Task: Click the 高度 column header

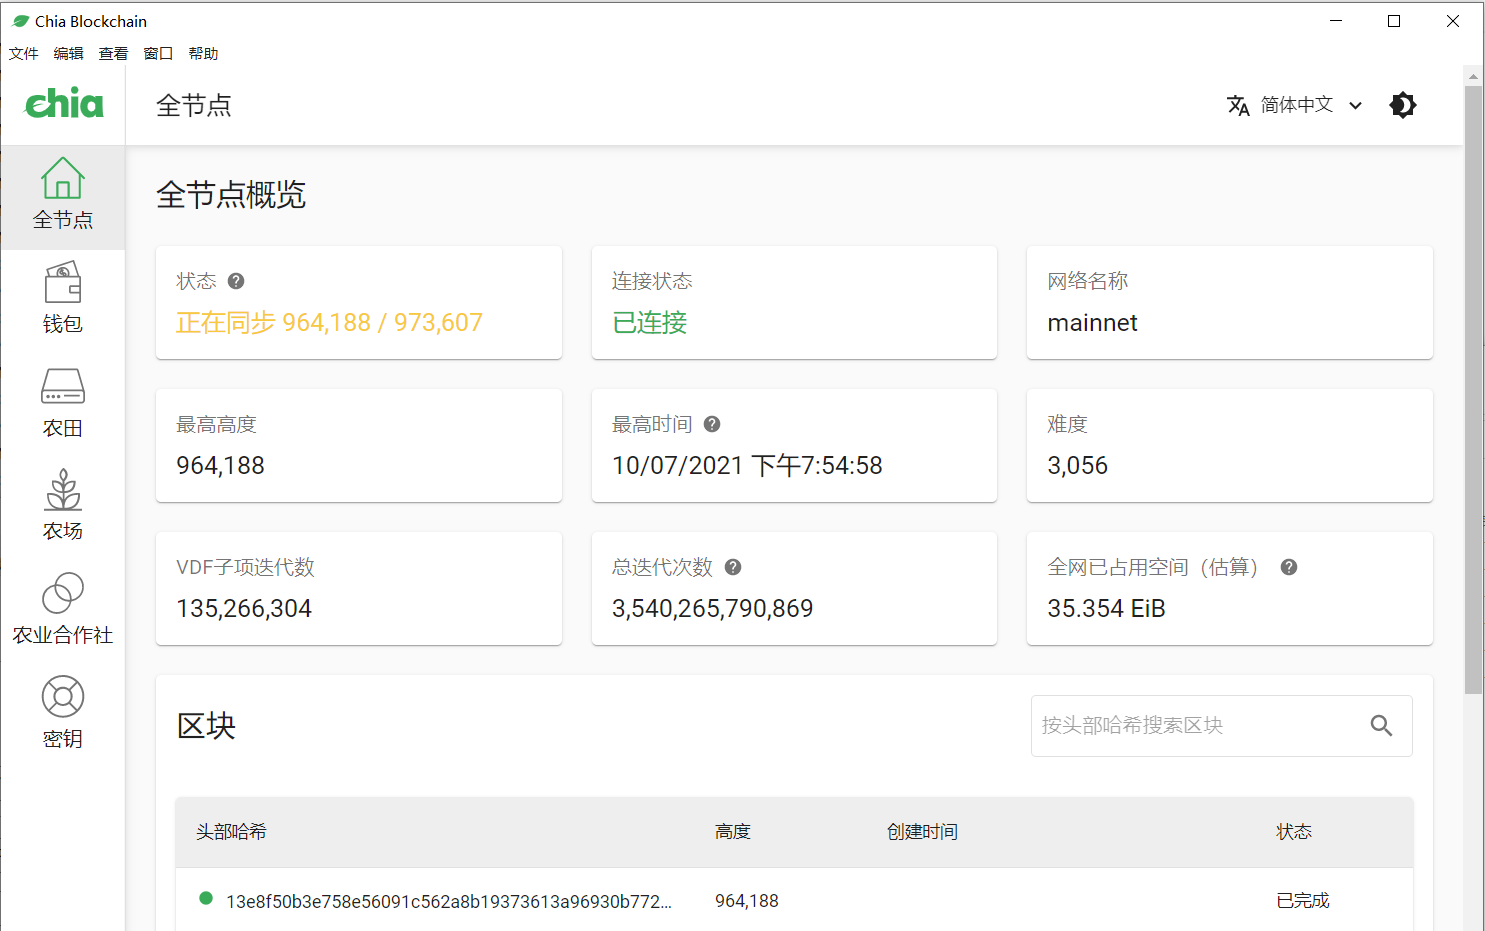Action: 733,832
